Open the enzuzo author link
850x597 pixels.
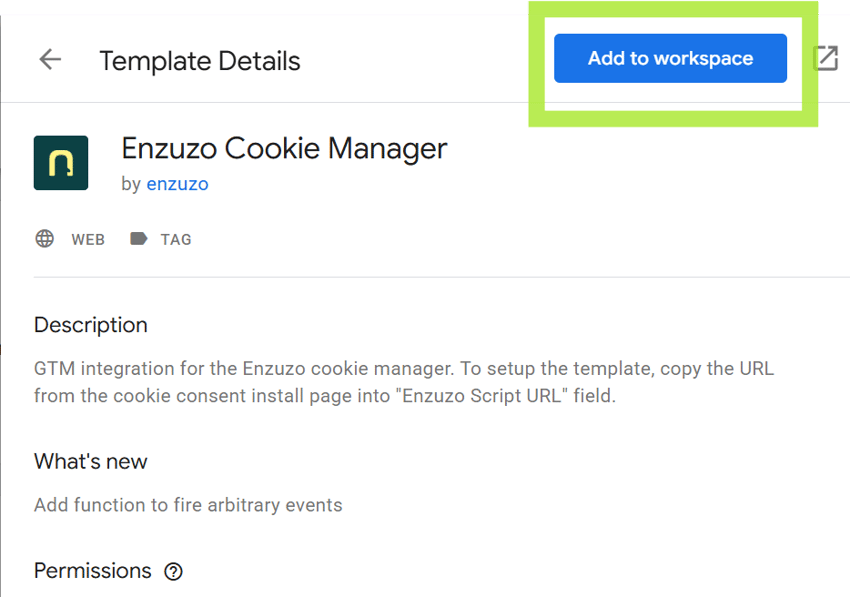tap(177, 183)
